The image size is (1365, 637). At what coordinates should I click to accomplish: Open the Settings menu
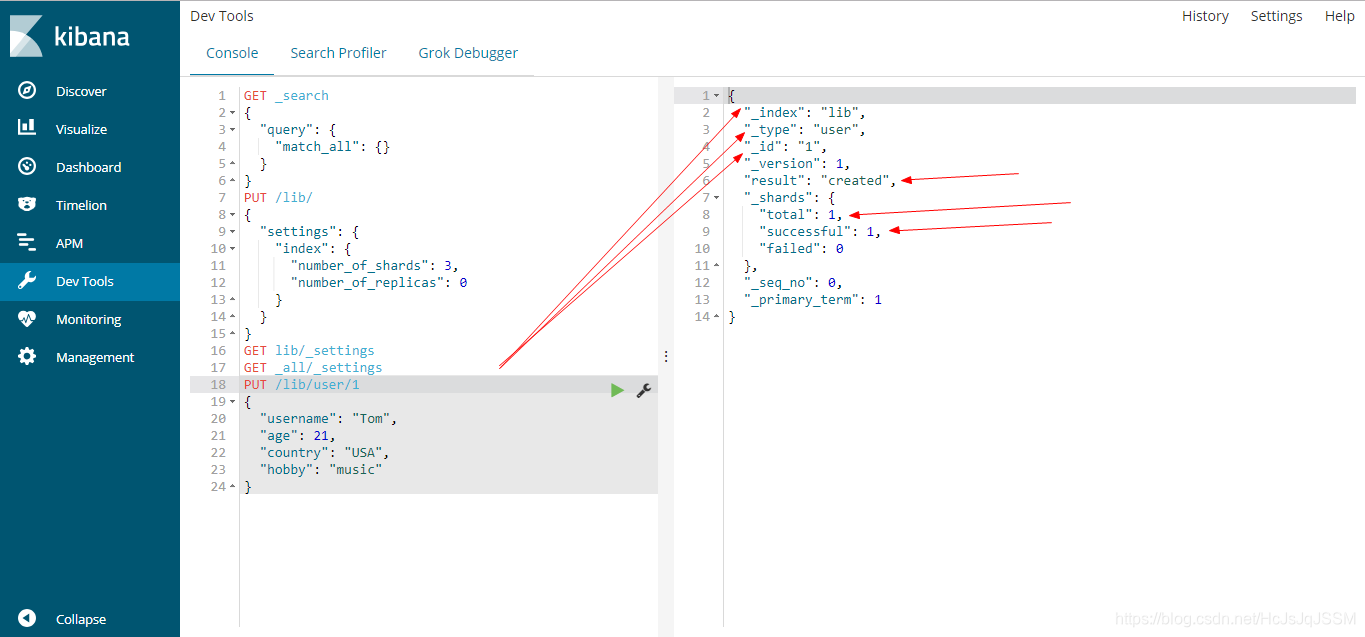coord(1276,16)
